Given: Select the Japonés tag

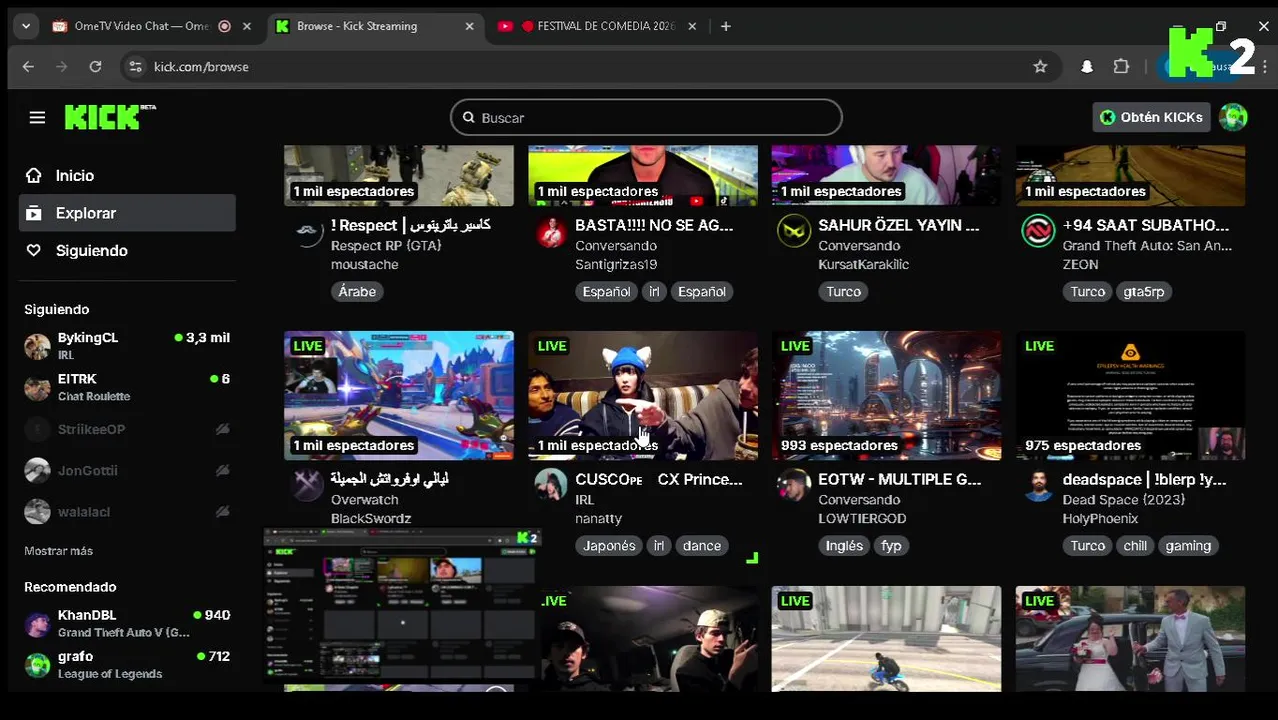Looking at the screenshot, I should coord(609,546).
